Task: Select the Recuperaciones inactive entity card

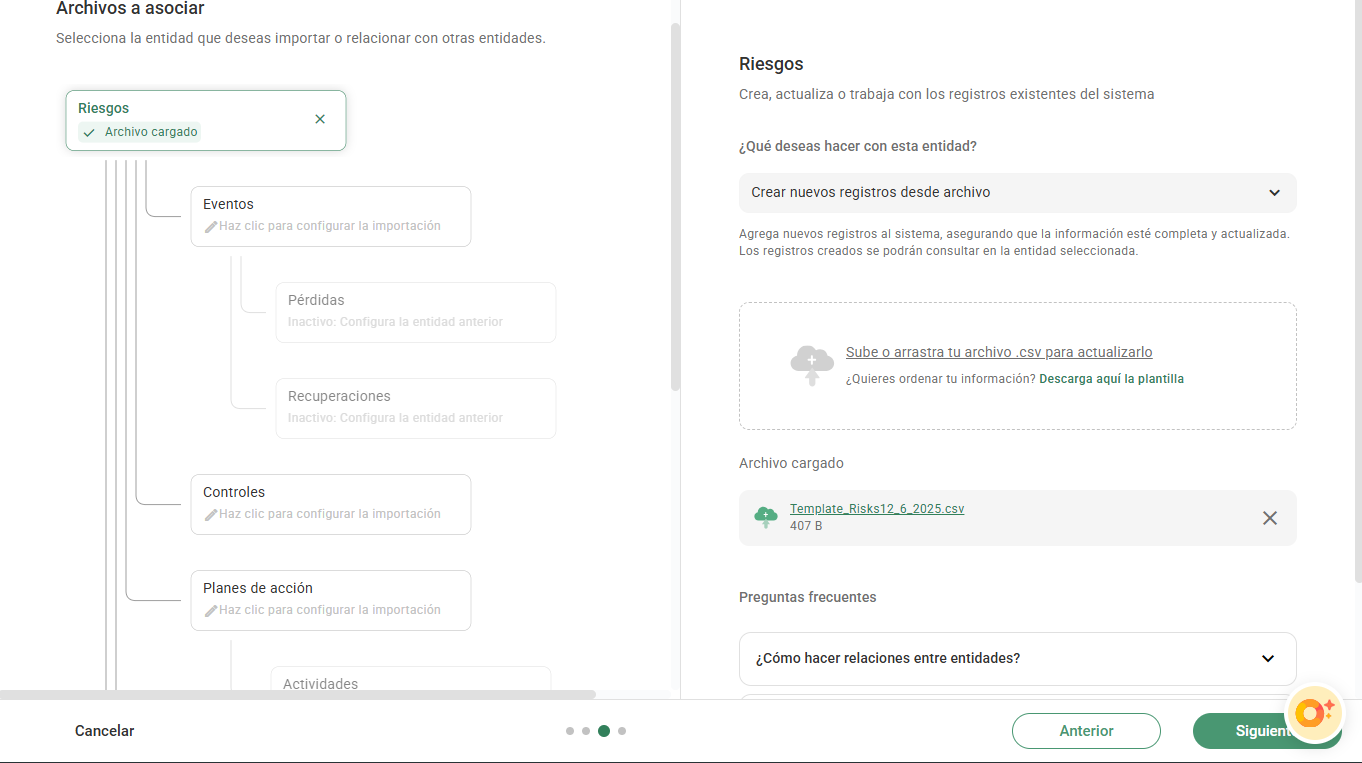Action: coord(416,408)
